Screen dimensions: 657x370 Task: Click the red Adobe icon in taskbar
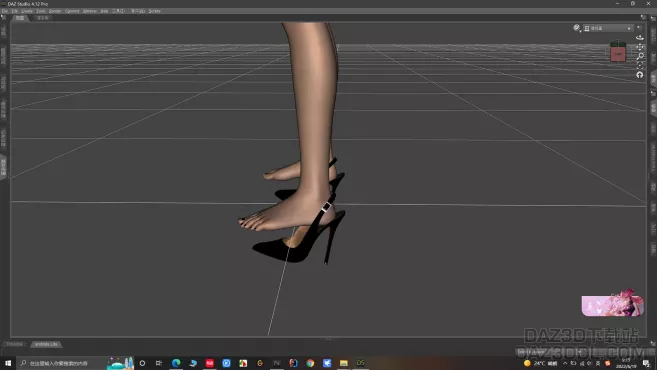[x=210, y=363]
